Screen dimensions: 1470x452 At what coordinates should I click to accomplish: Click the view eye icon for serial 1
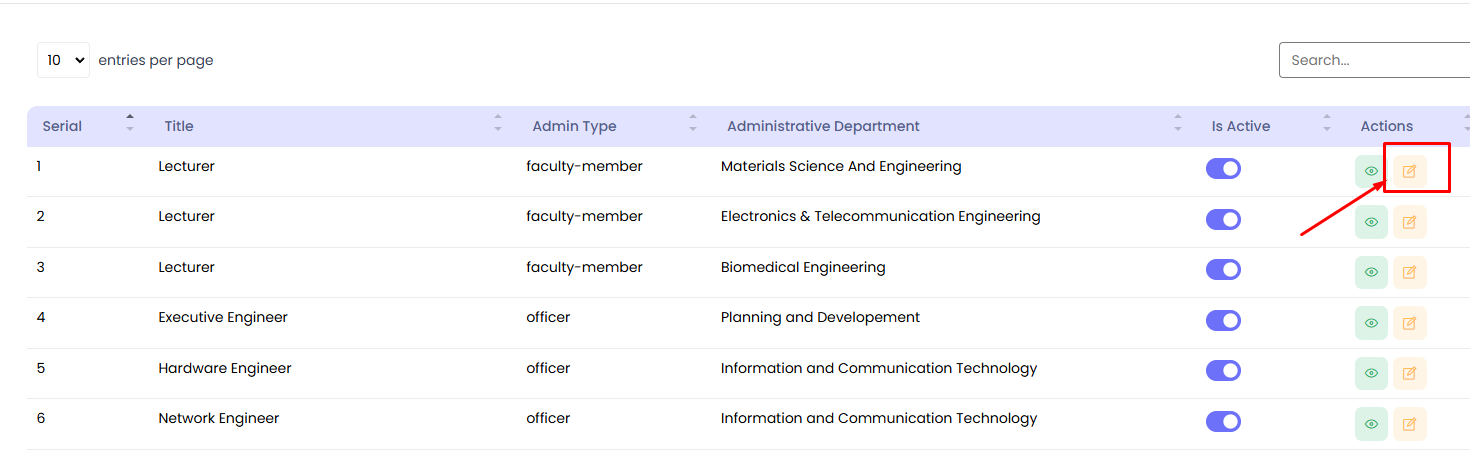click(1371, 171)
